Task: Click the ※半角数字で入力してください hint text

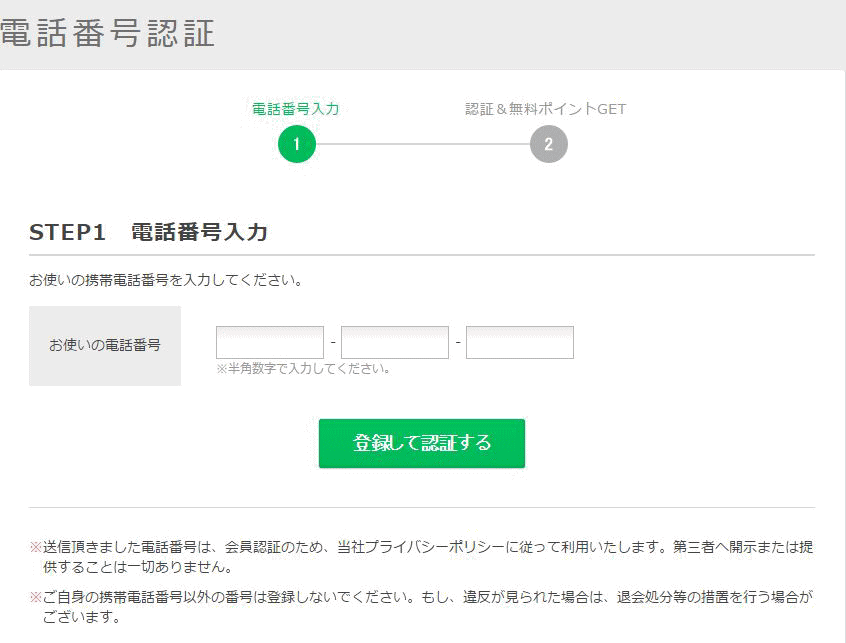Action: 303,369
